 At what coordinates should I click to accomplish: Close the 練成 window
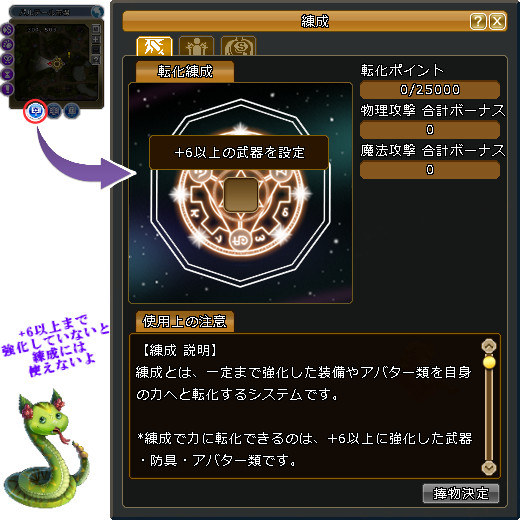(x=497, y=22)
